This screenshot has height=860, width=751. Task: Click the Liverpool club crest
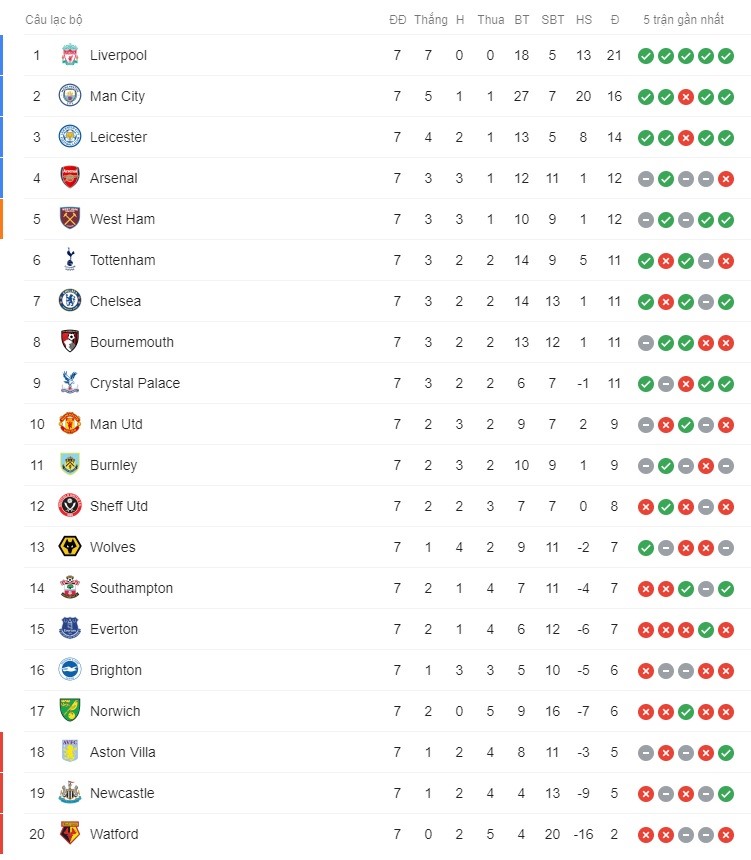(x=70, y=55)
